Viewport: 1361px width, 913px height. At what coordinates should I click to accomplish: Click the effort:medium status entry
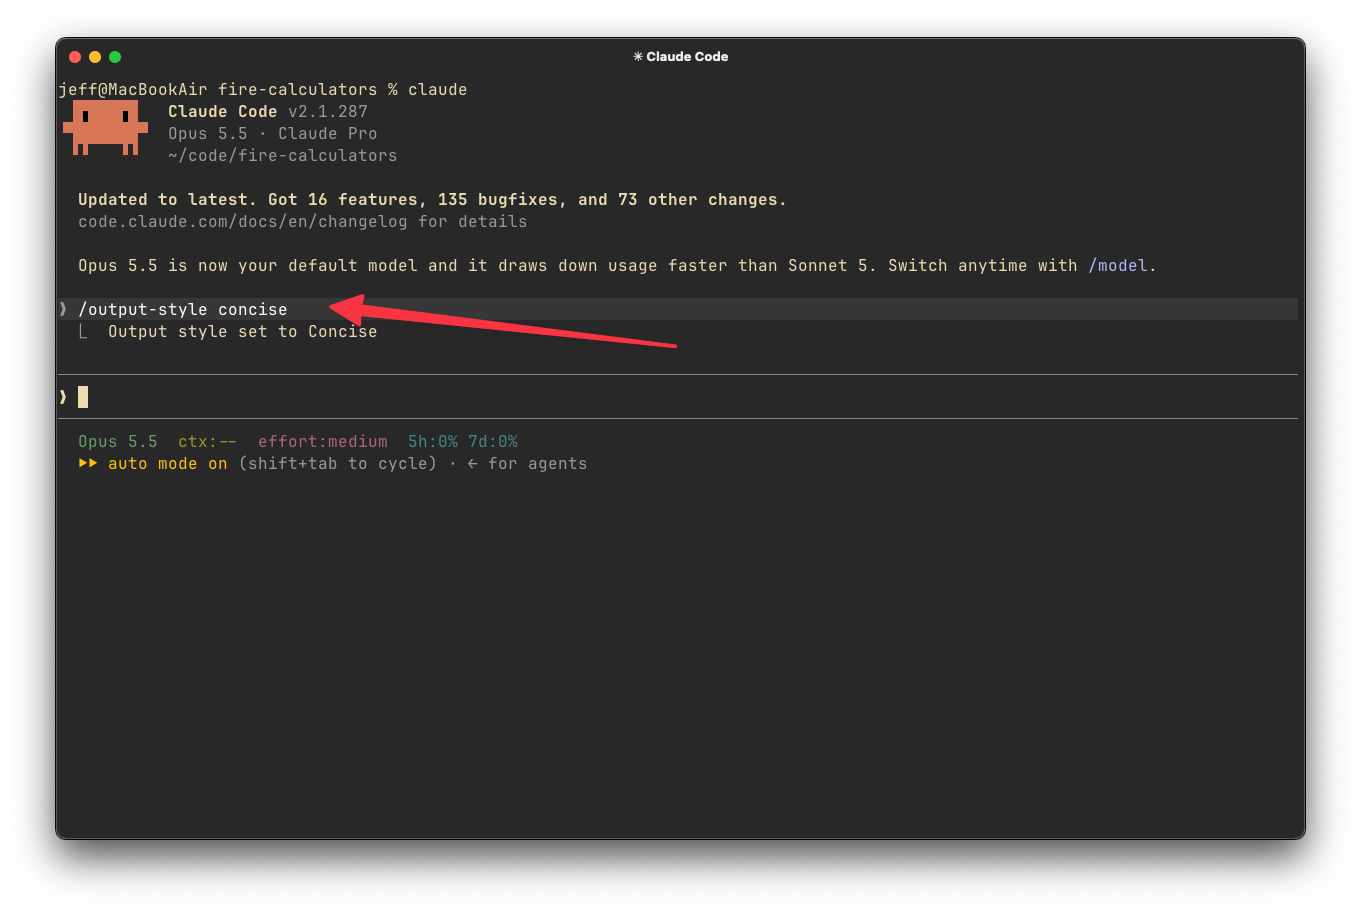[x=323, y=442]
